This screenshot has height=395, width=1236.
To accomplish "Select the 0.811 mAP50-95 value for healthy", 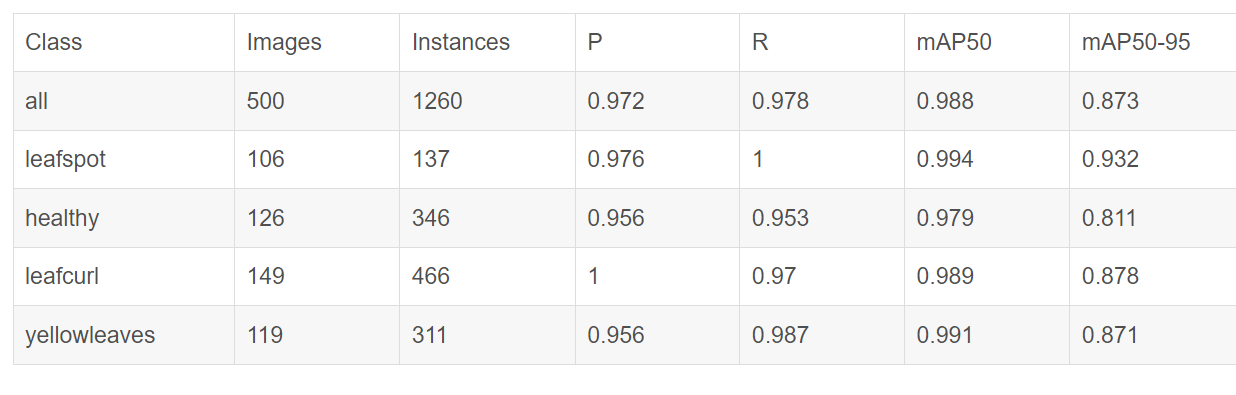I will [x=1153, y=217].
